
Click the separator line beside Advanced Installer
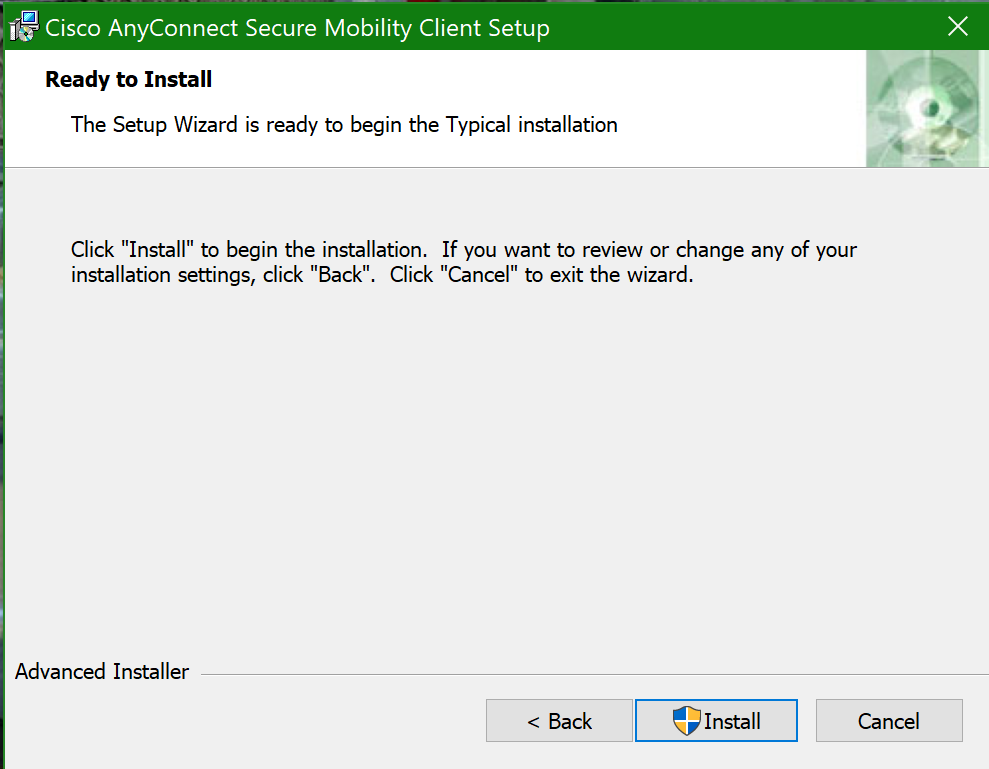point(590,674)
